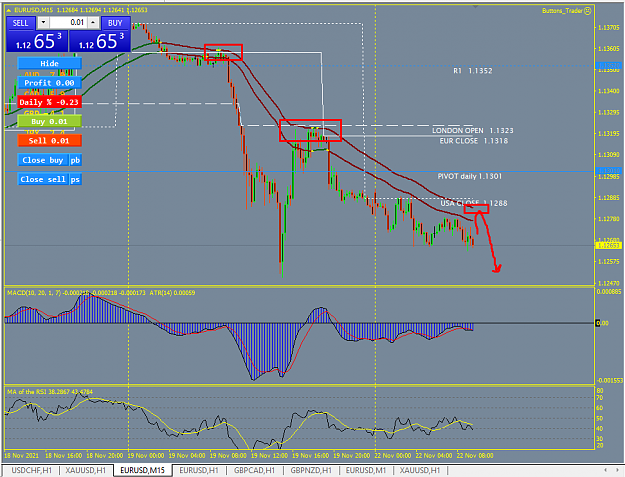Viewport: 625px width, 477px height.
Task: Click the Close sell button
Action: tap(43, 179)
